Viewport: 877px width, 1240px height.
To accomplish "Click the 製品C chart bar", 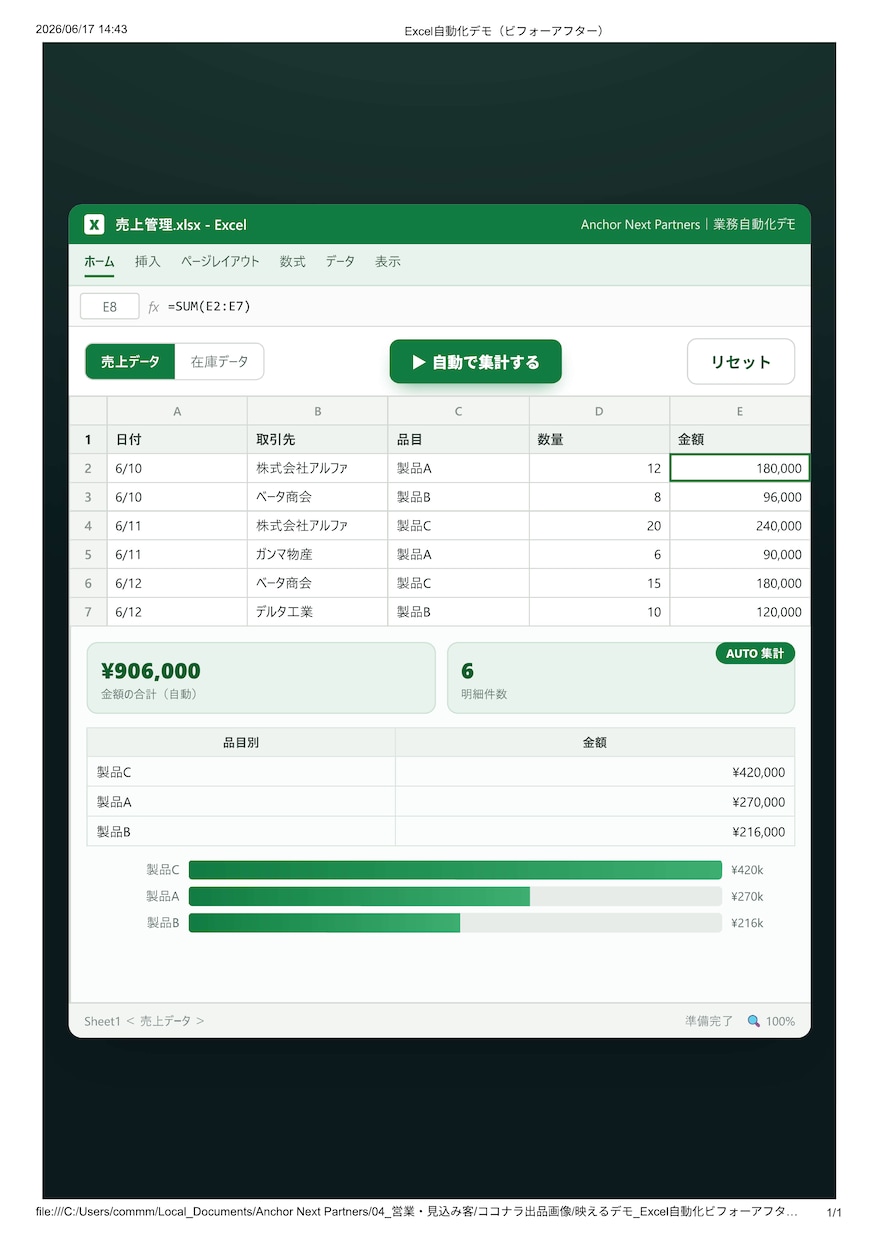I will (455, 870).
